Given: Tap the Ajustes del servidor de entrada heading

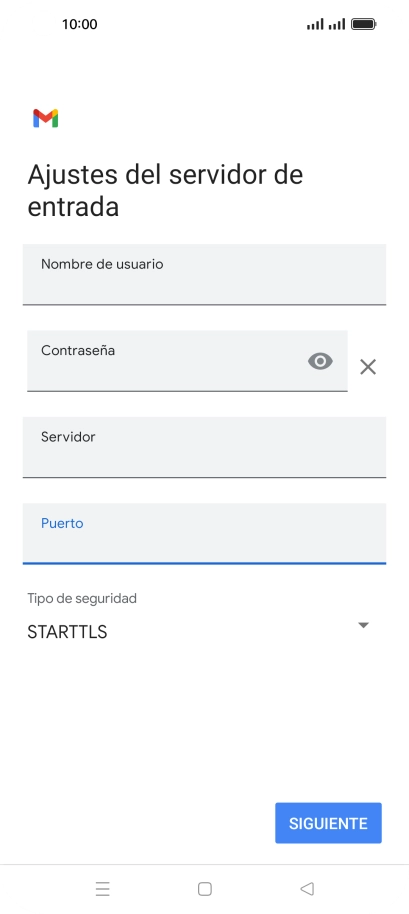Looking at the screenshot, I should click(x=165, y=190).
